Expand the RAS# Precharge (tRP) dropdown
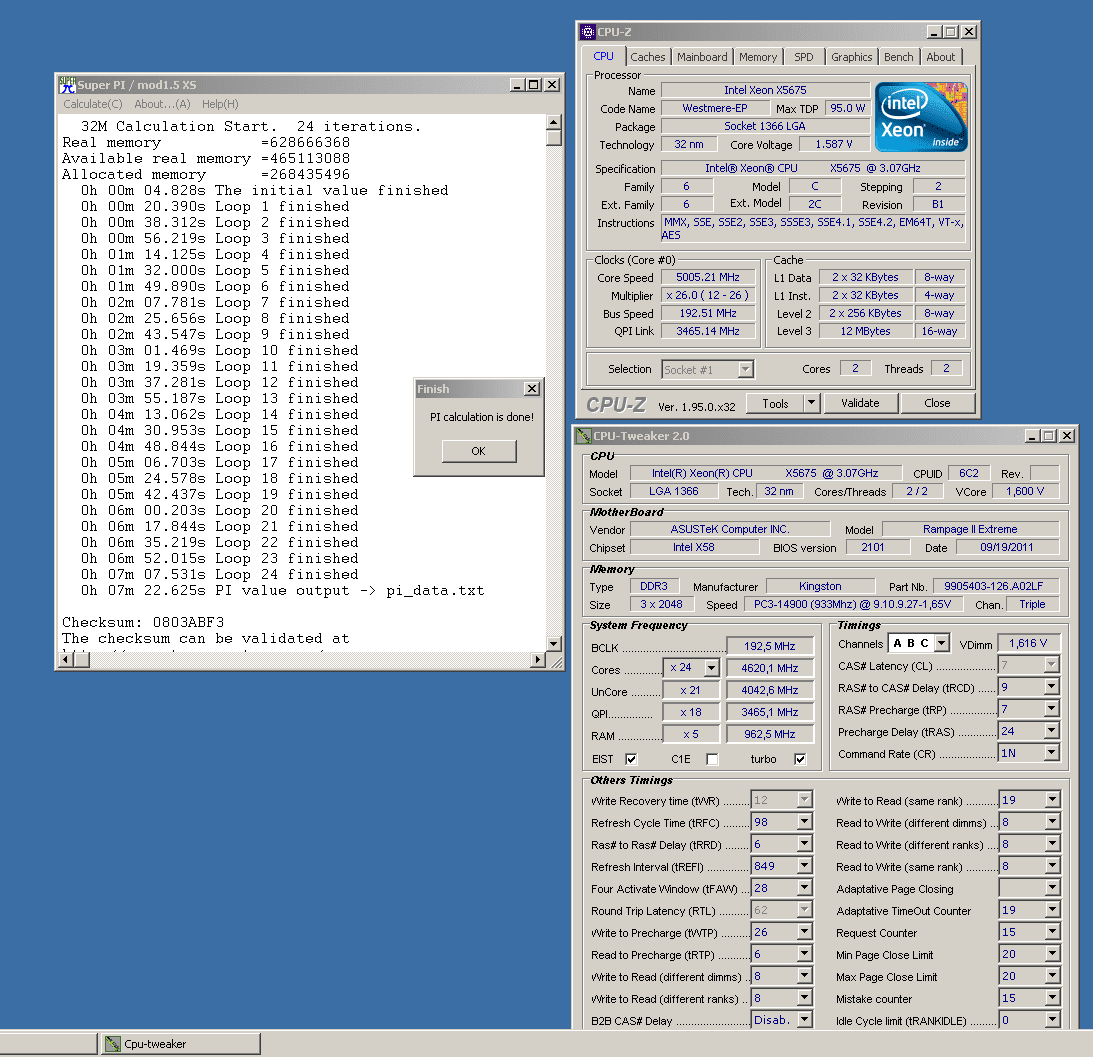 click(x=1052, y=709)
